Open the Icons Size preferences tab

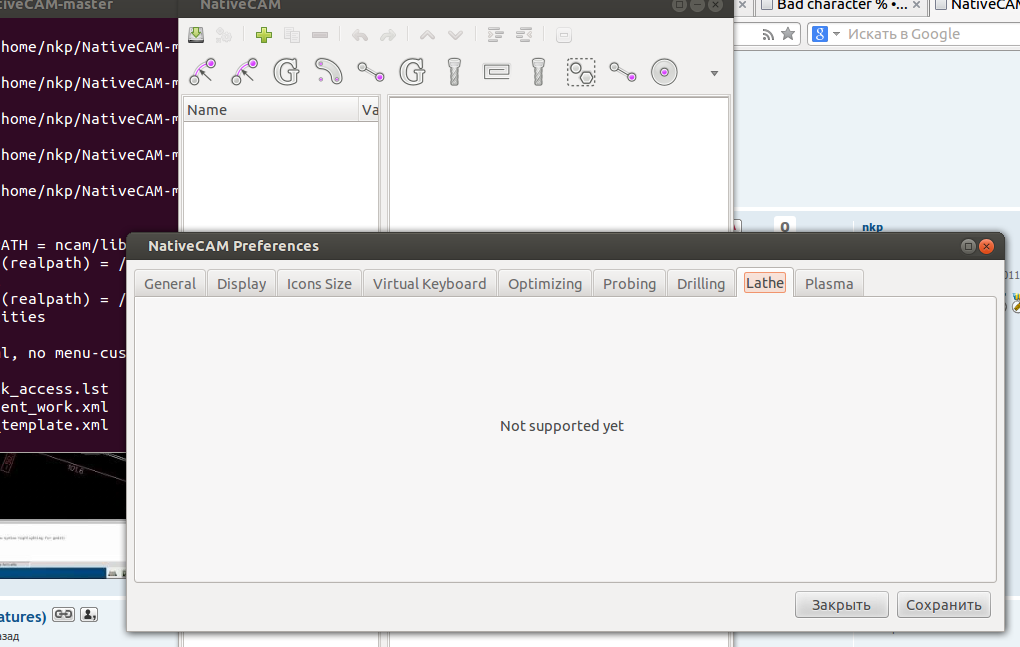319,284
